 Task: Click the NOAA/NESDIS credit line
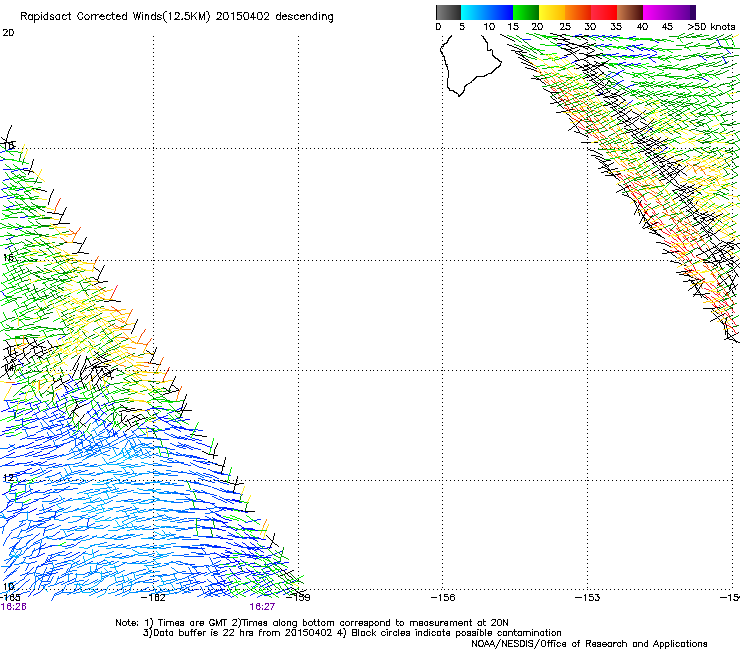(x=589, y=644)
